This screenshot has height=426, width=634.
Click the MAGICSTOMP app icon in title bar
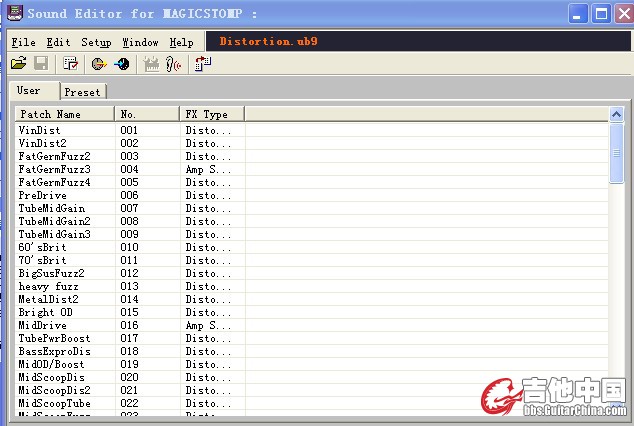(15, 13)
